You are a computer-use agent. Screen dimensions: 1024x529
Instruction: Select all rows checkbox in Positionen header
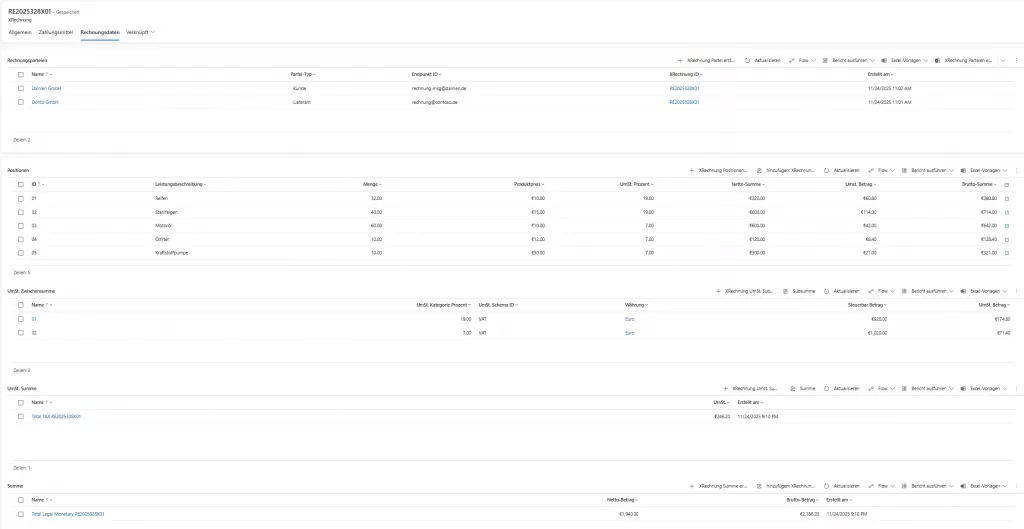pos(21,184)
